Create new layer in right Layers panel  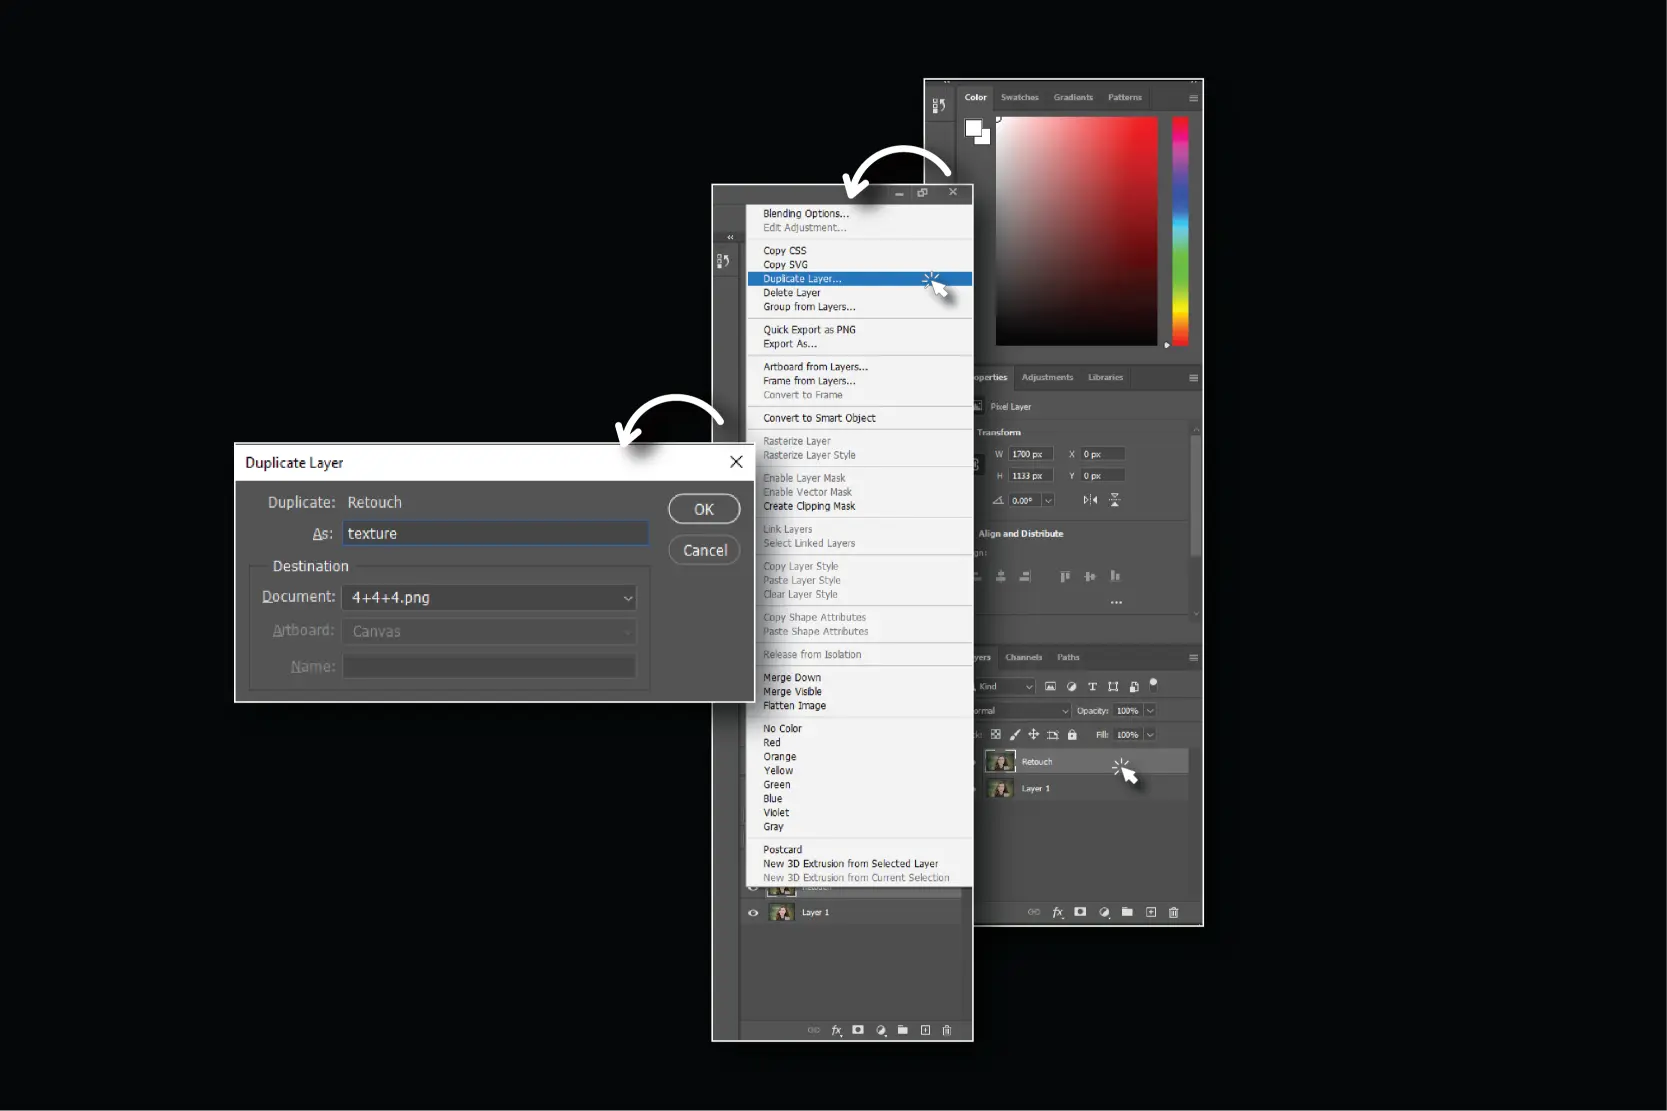[1151, 912]
